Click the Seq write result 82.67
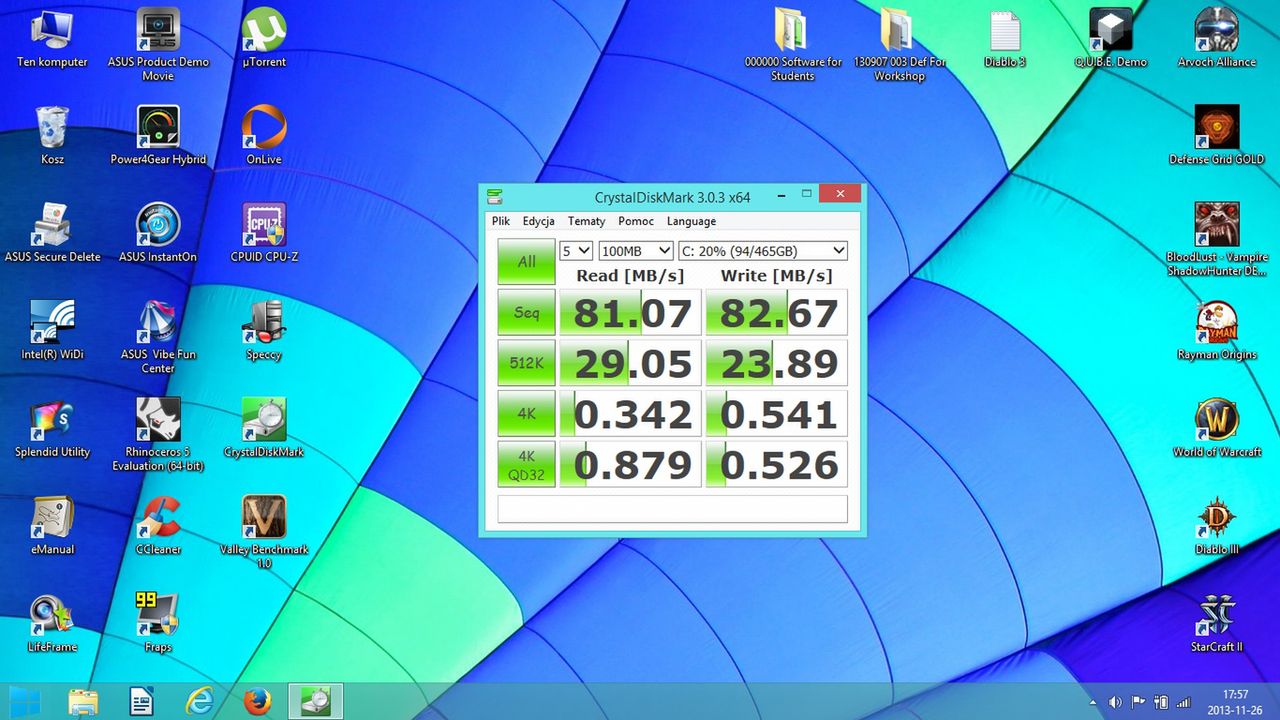This screenshot has height=720, width=1280. click(777, 313)
